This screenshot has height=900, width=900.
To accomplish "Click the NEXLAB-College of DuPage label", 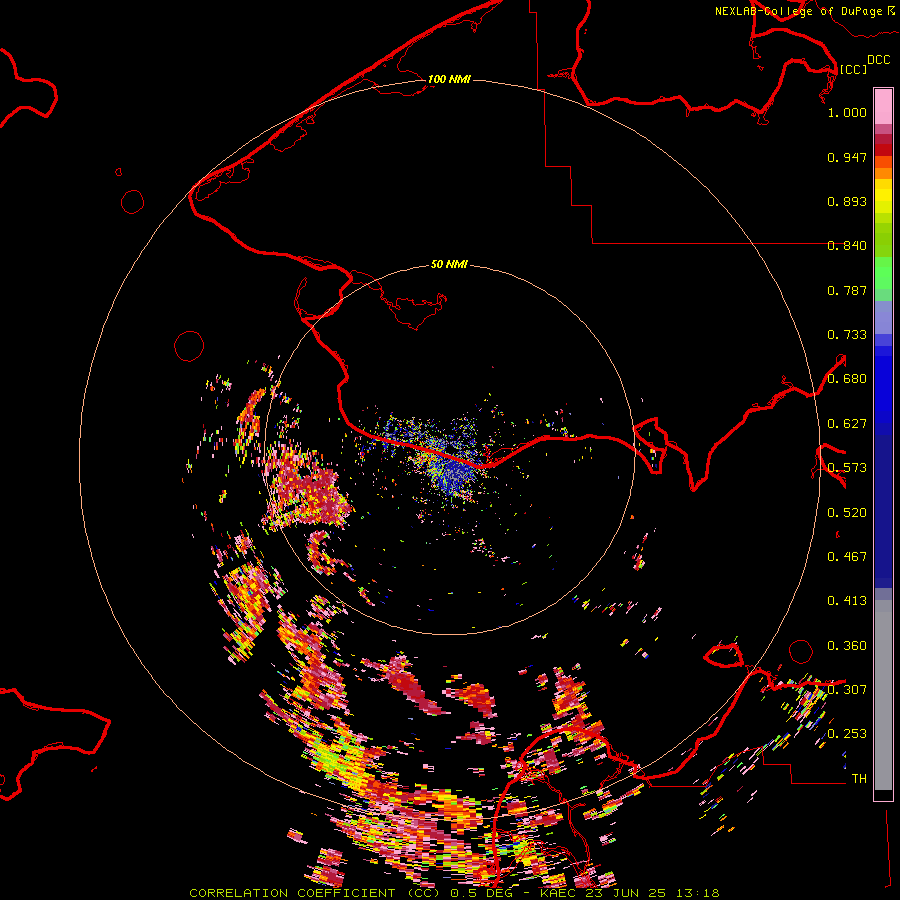I will click(804, 11).
